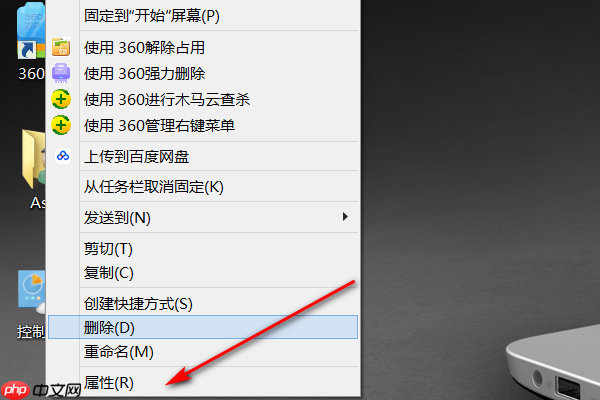Click the Baidu Netdisk cloud icon

[63, 156]
